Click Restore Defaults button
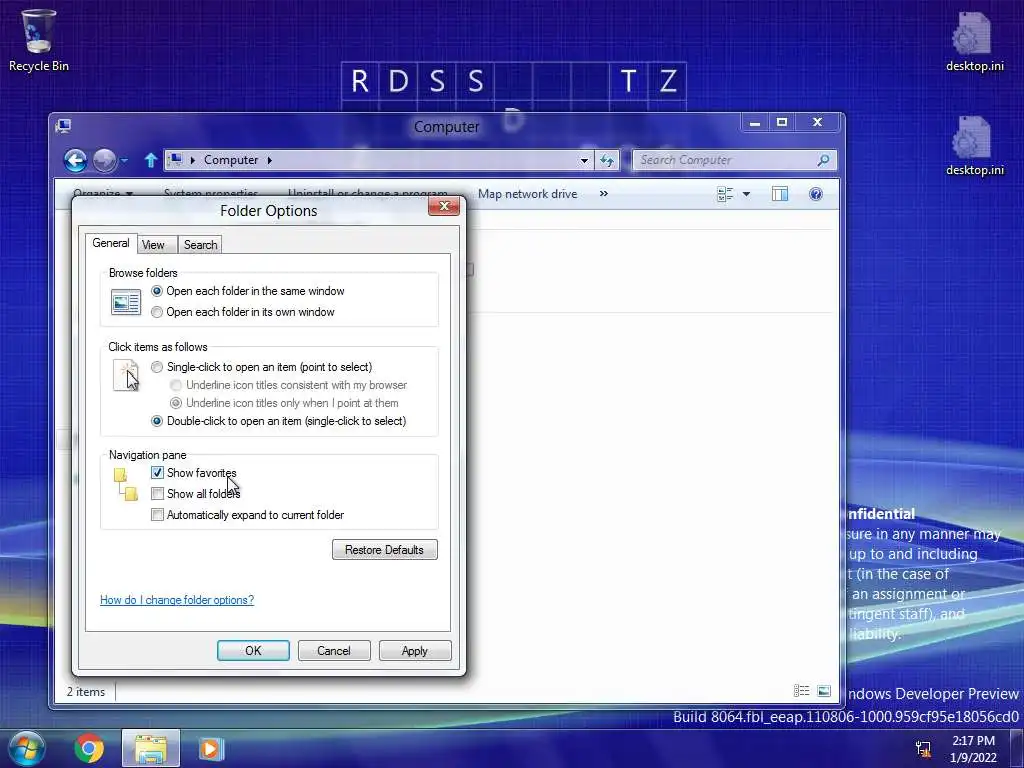Image resolution: width=1024 pixels, height=768 pixels. tap(385, 550)
